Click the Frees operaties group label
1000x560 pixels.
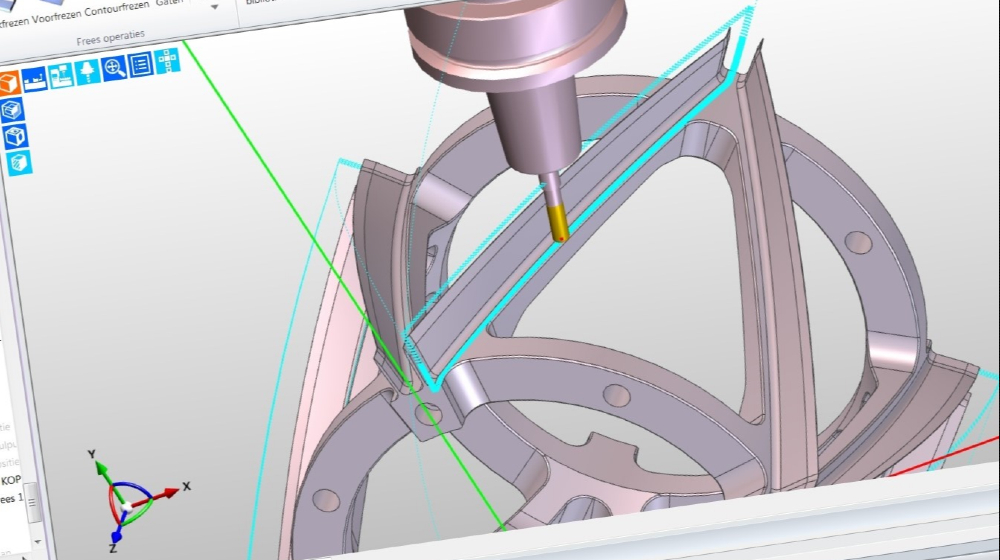(110, 38)
